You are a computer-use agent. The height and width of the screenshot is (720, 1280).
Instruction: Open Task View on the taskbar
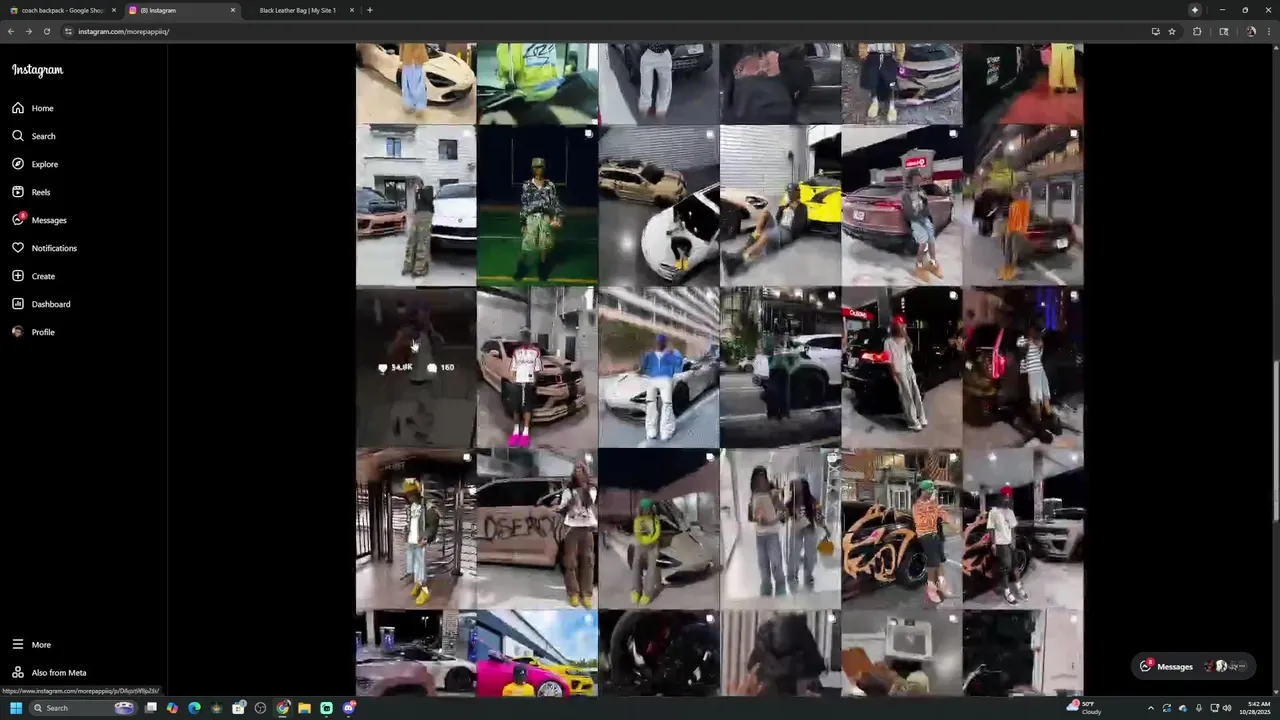[x=151, y=708]
